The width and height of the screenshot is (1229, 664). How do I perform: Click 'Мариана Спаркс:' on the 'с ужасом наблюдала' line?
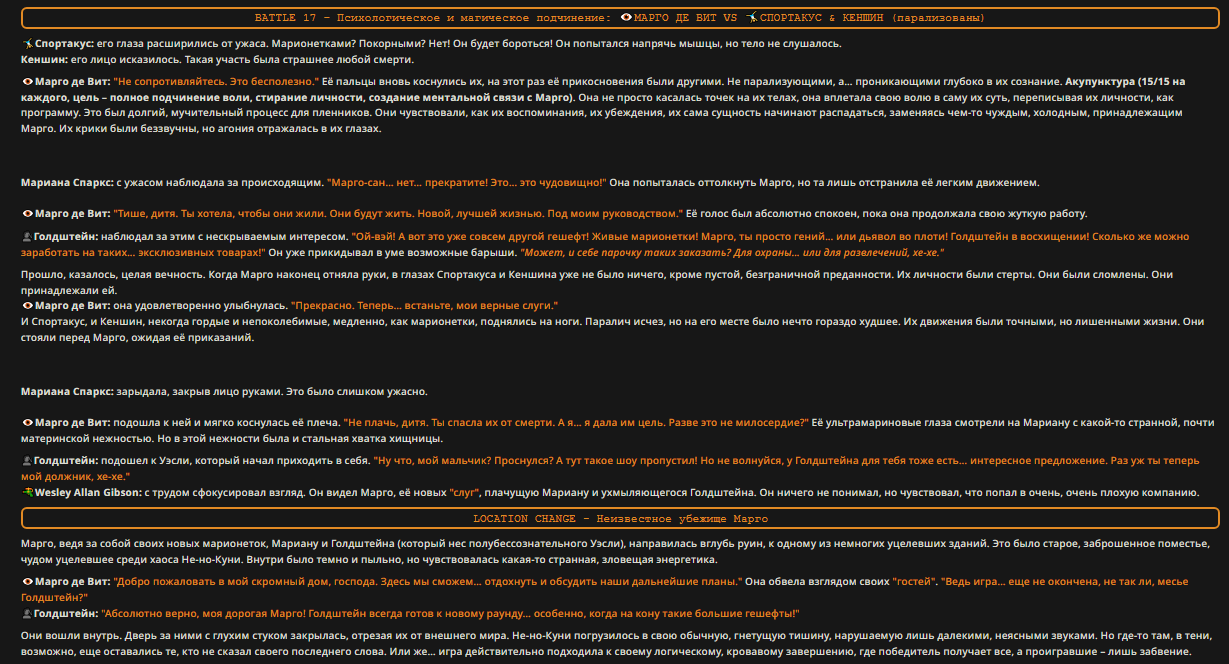tap(67, 183)
